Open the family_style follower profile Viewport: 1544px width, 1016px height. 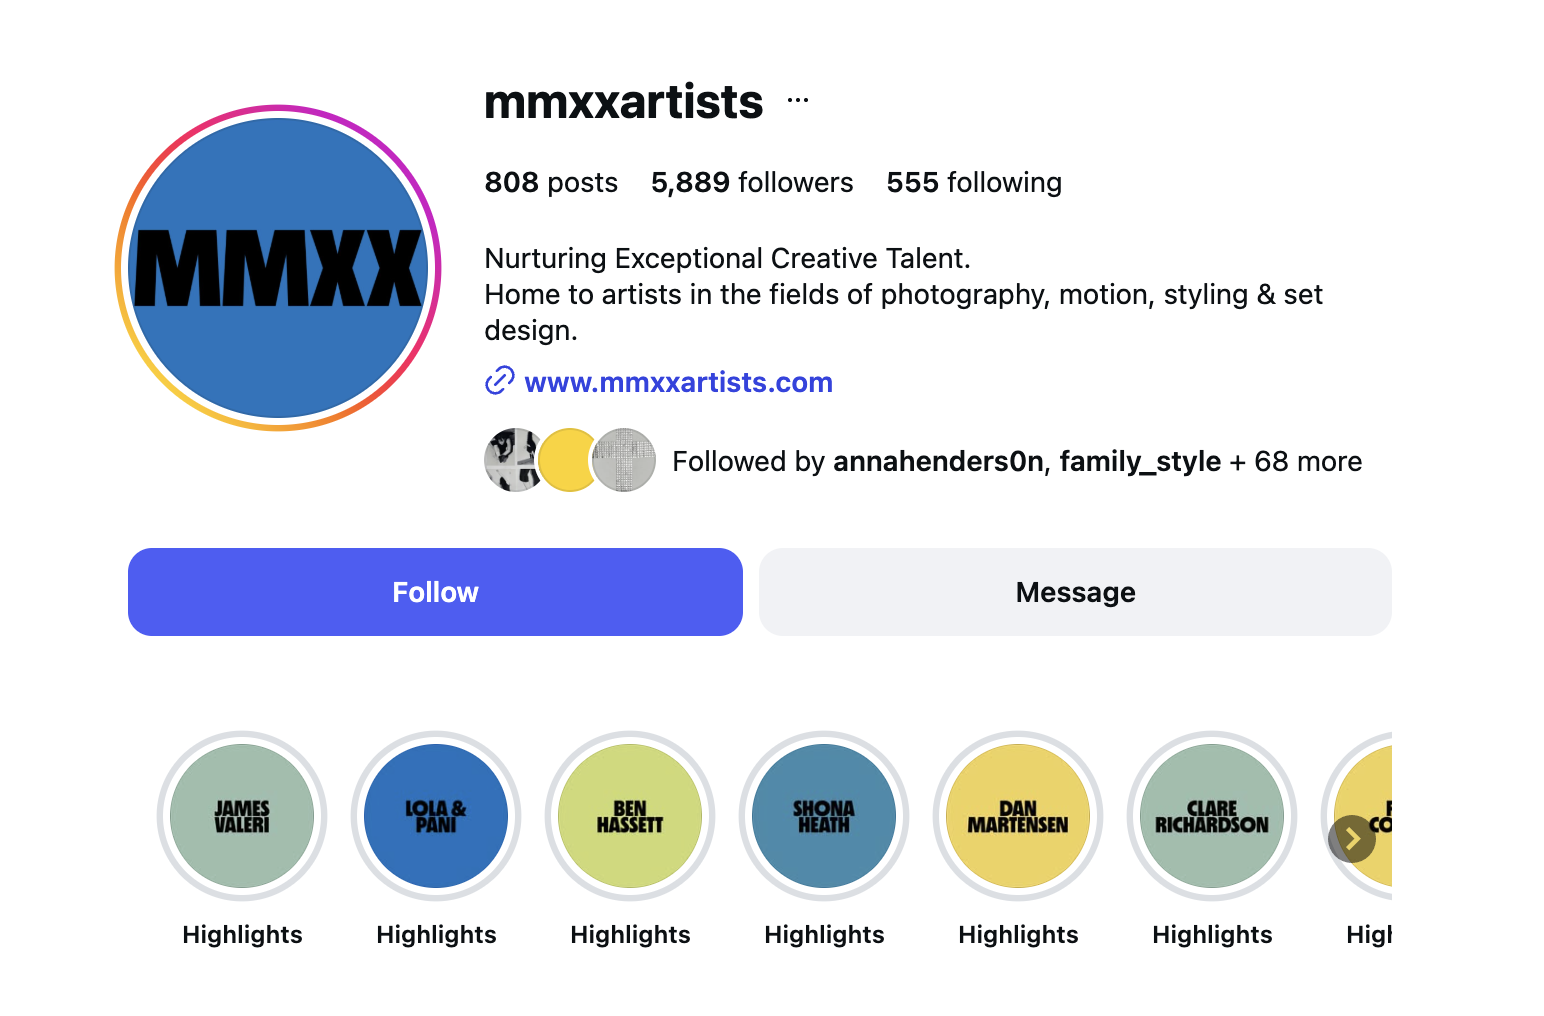pos(1140,461)
